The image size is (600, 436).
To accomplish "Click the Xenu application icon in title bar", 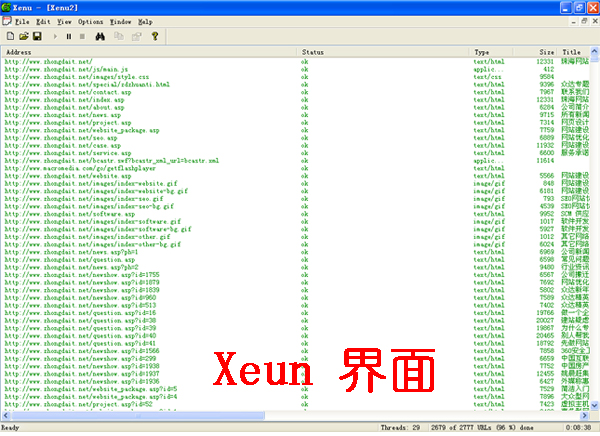I will click(6, 7).
